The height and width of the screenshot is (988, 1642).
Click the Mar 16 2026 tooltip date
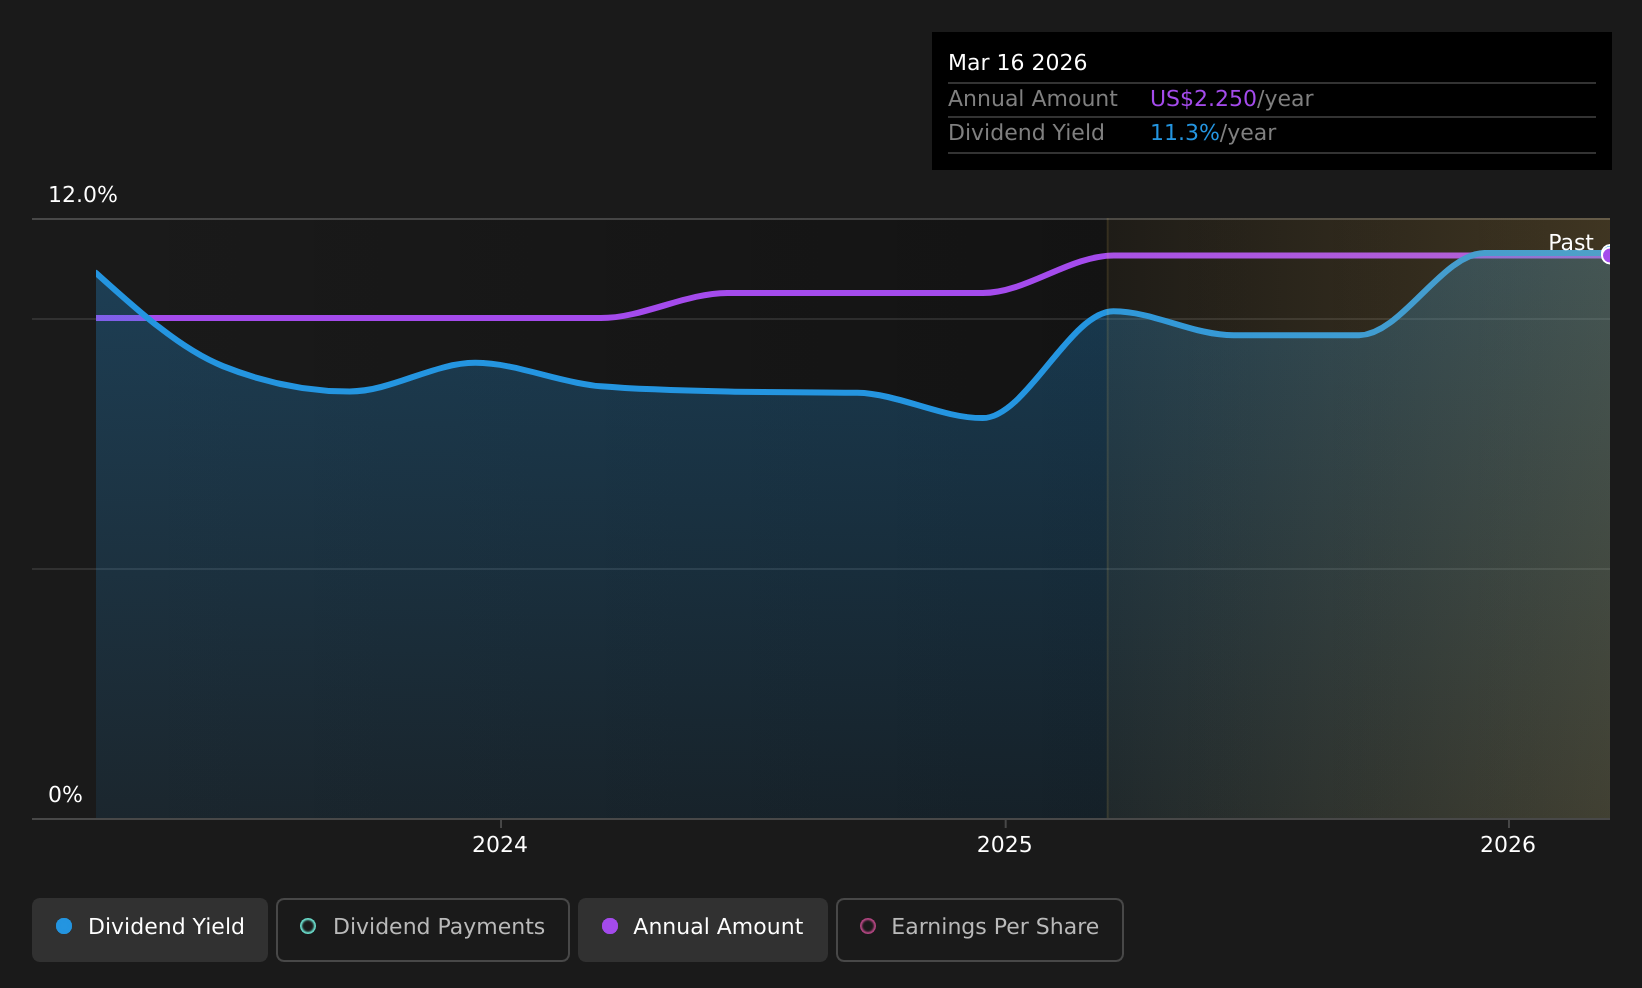click(1017, 63)
